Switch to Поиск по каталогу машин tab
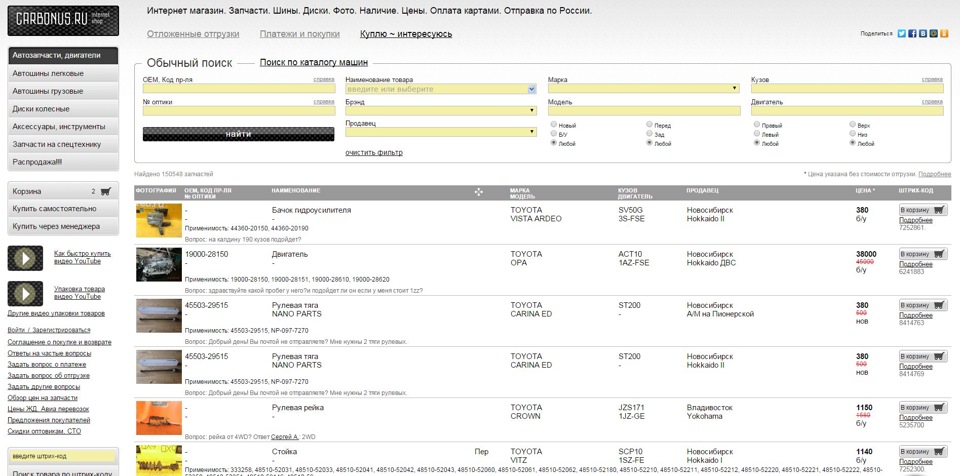 313,62
